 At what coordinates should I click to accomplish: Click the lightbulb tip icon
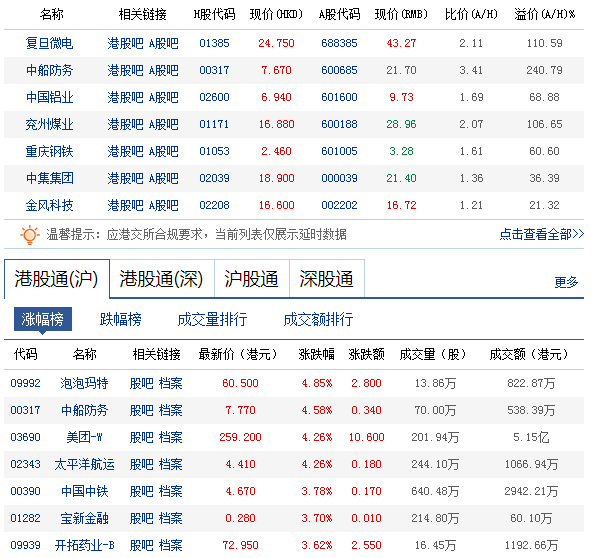point(30,234)
